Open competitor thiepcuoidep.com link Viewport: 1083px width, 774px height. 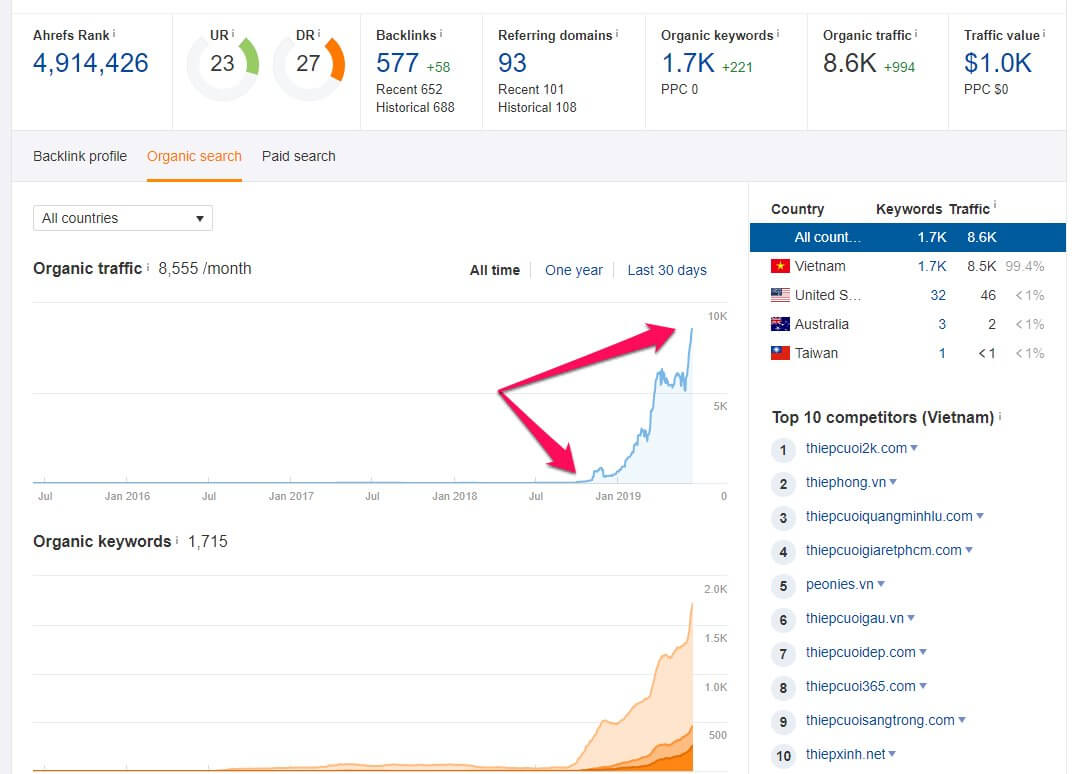861,652
